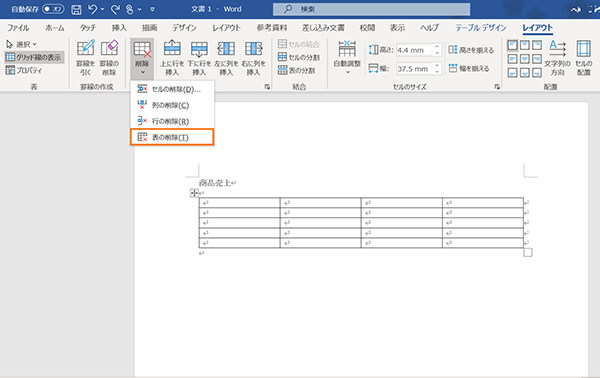Align cell content bottom center
The image size is (600, 378).
[x=525, y=72]
